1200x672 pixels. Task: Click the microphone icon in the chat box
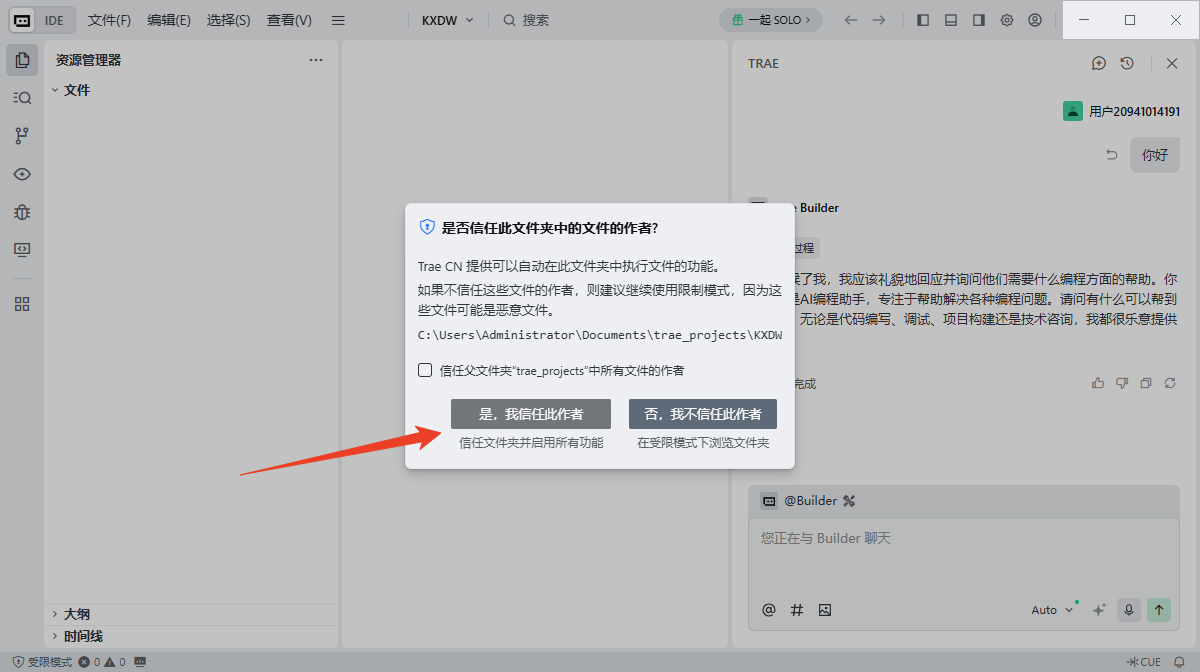[1128, 609]
